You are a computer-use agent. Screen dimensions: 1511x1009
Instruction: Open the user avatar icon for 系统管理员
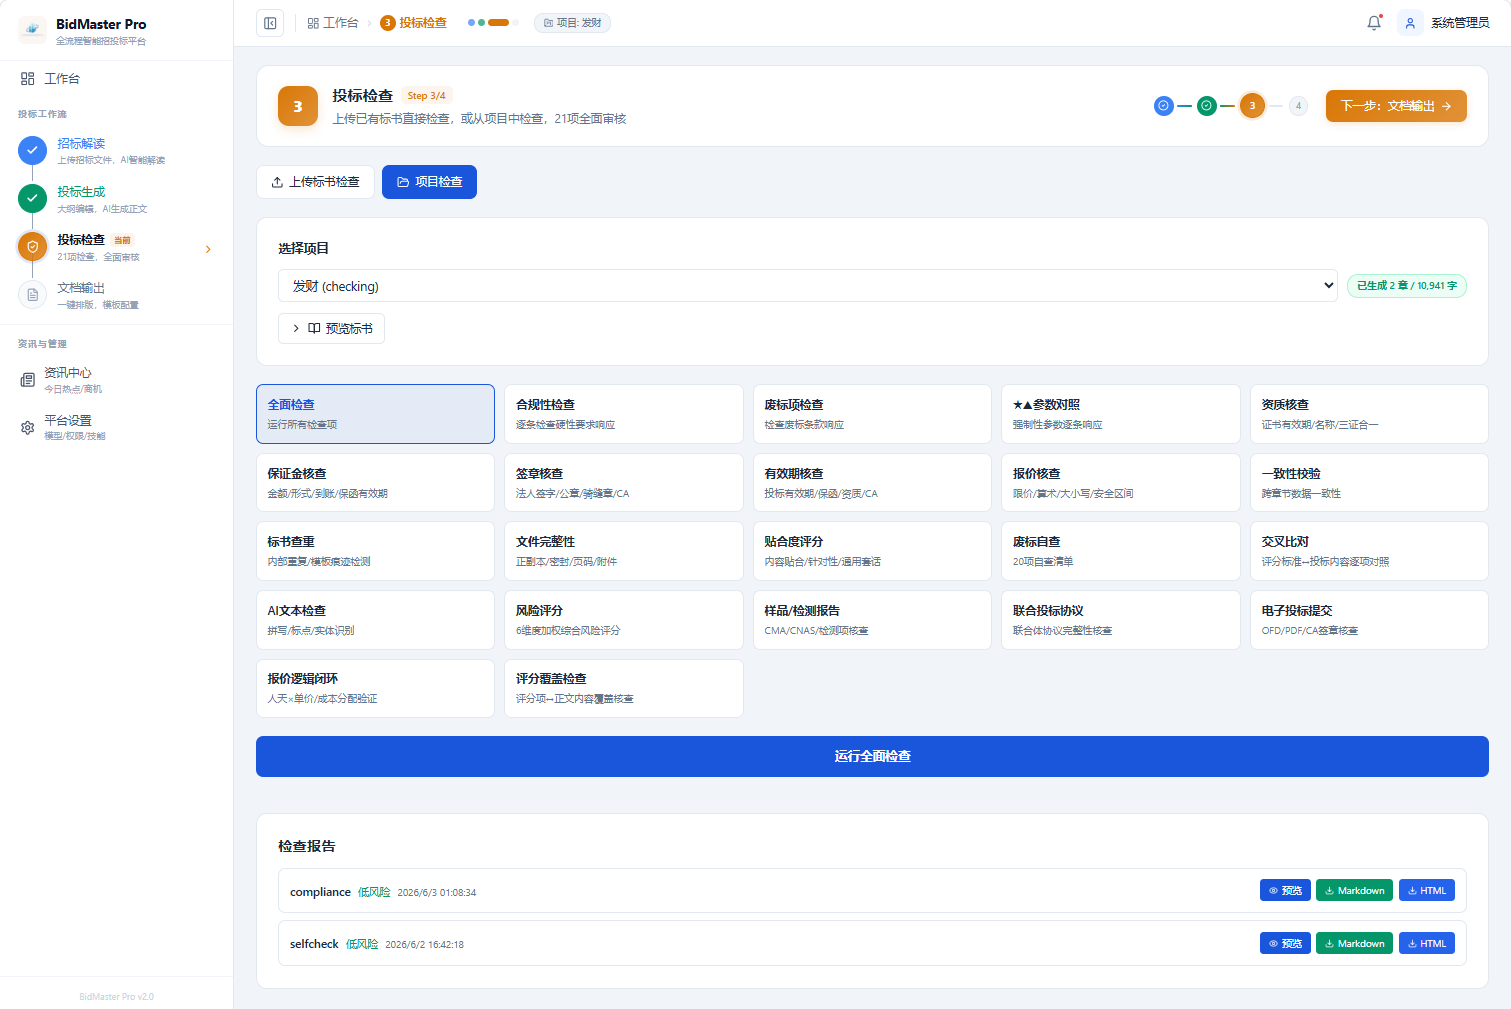tap(1410, 23)
